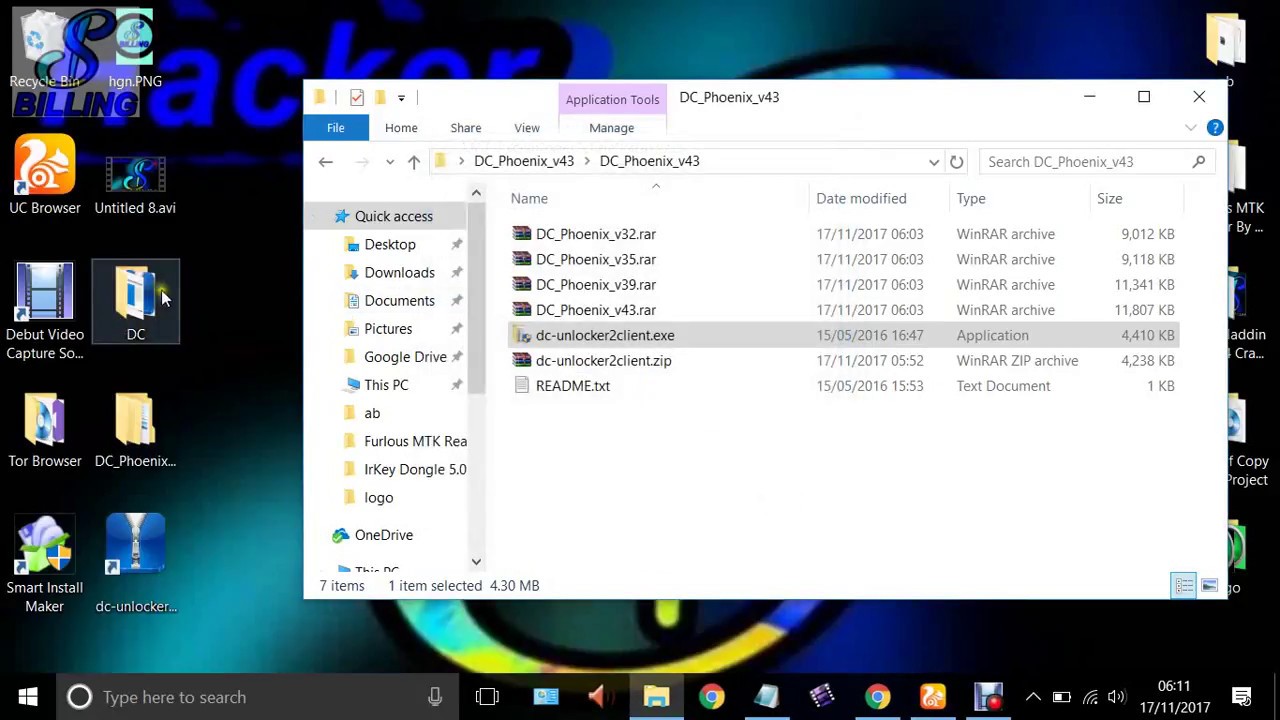
Task: Select DC_Phoenix_v32.rar file
Action: point(595,234)
